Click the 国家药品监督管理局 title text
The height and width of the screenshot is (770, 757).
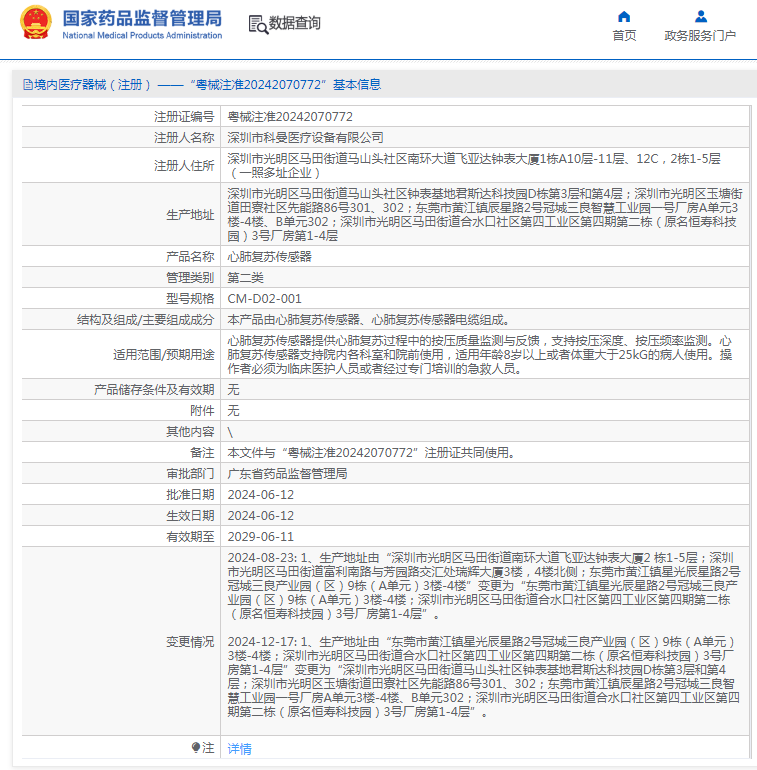tap(142, 19)
